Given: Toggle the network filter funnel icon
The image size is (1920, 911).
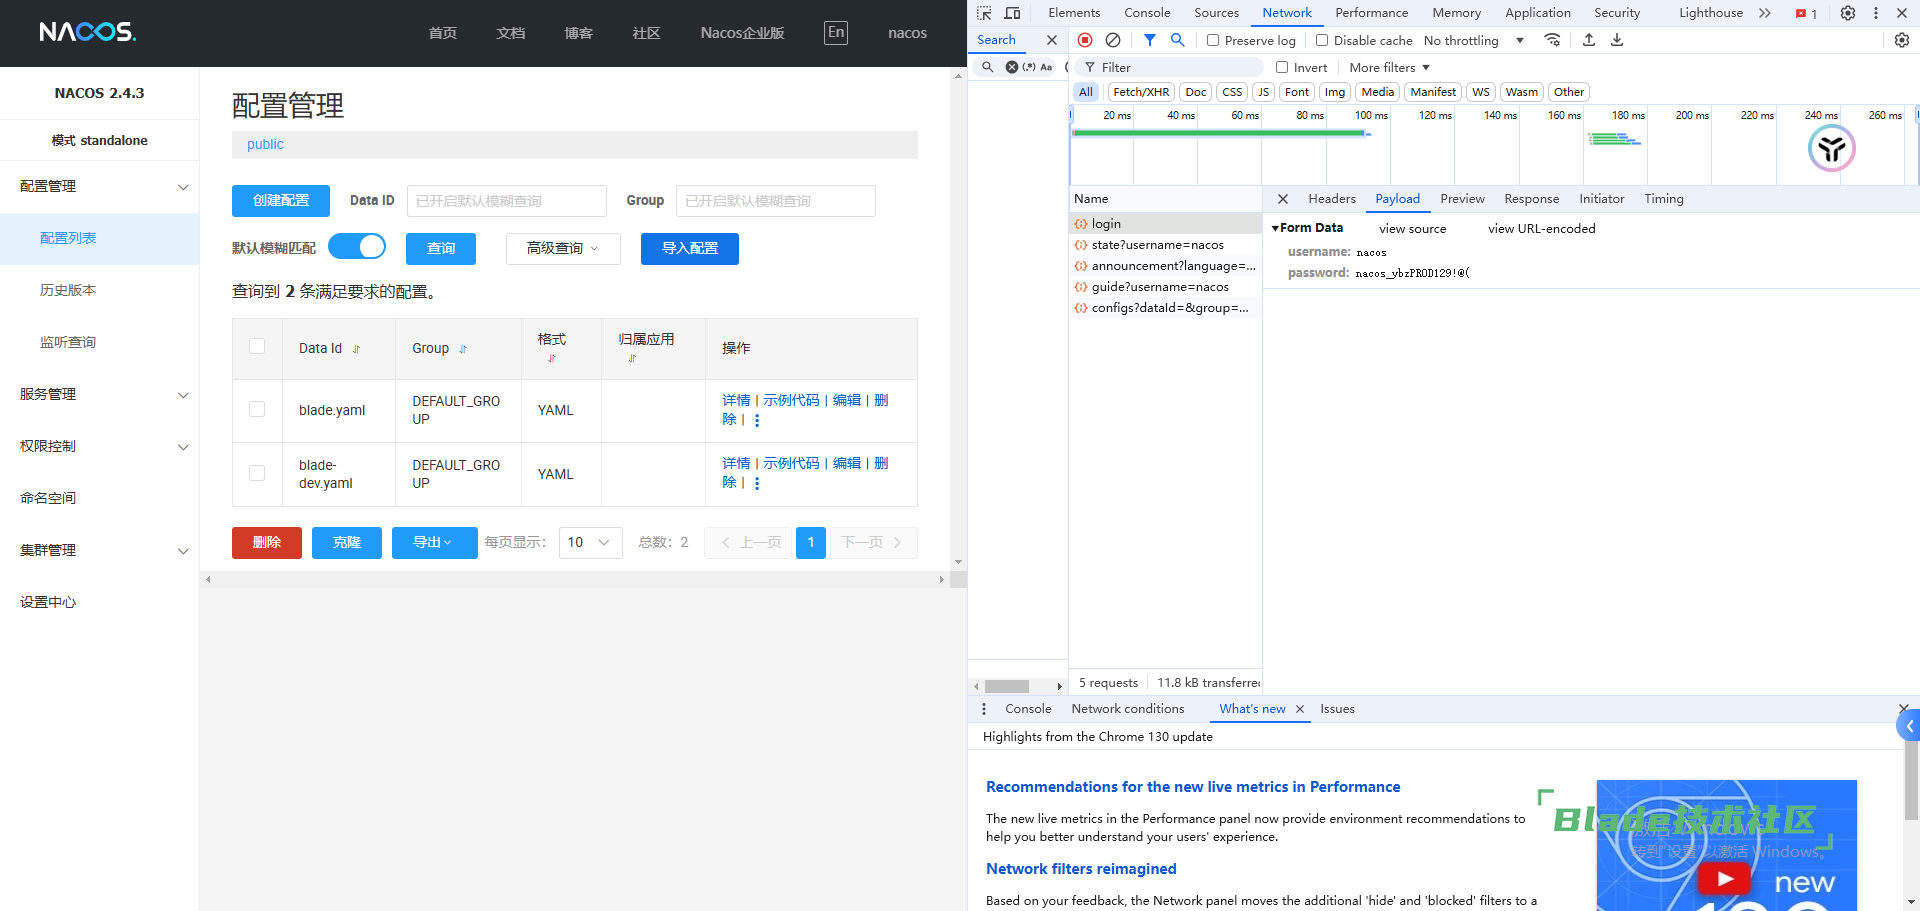Looking at the screenshot, I should tap(1150, 40).
